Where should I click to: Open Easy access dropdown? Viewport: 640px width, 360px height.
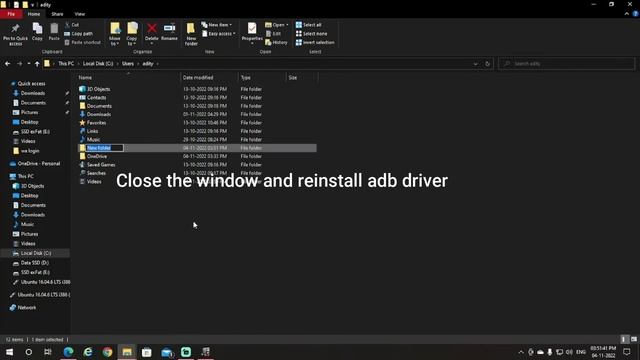coord(219,33)
